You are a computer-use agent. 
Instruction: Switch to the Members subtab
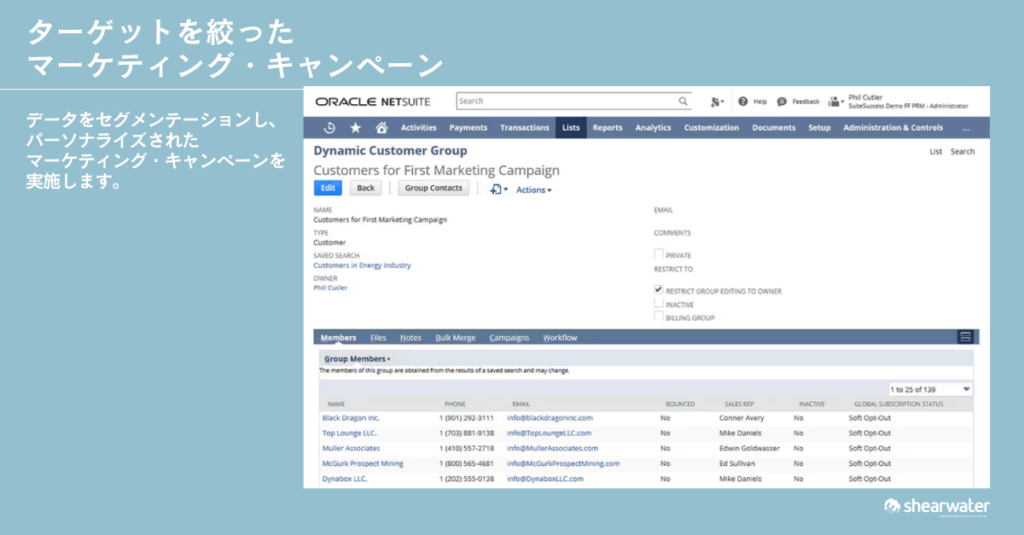[338, 338]
